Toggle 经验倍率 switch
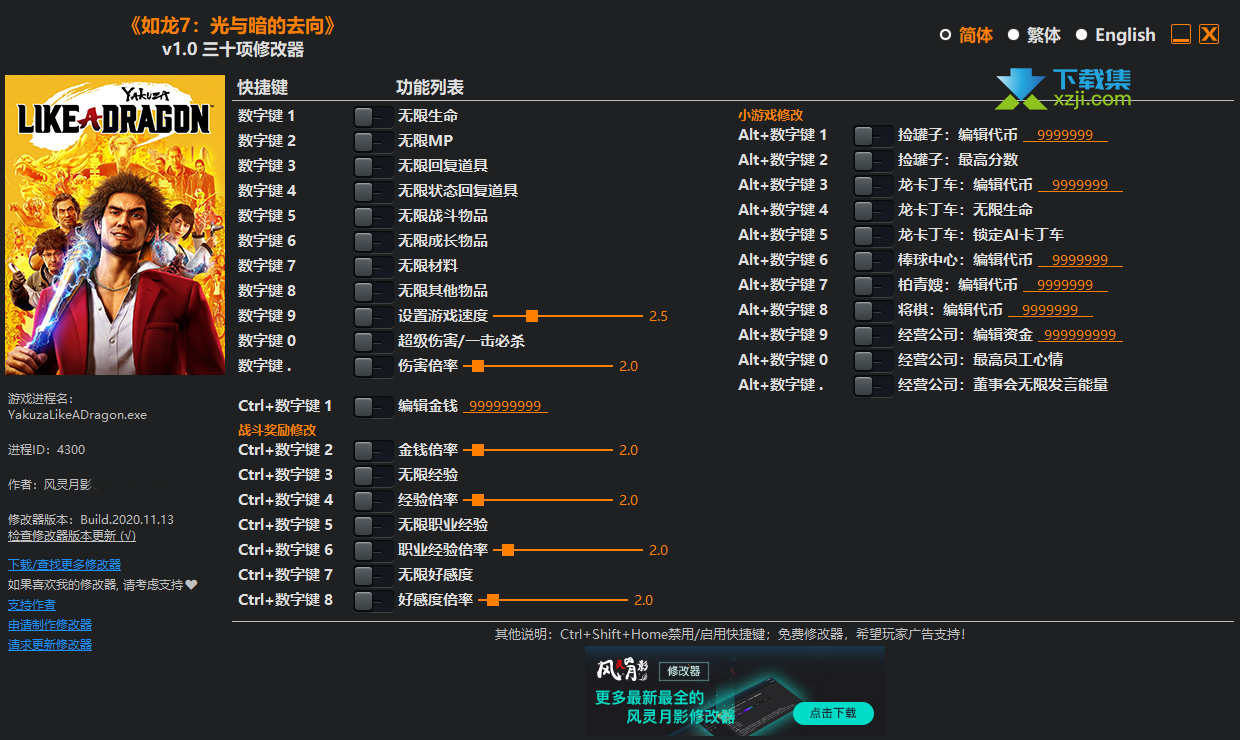Screen dimensions: 1240x740 pos(373,500)
